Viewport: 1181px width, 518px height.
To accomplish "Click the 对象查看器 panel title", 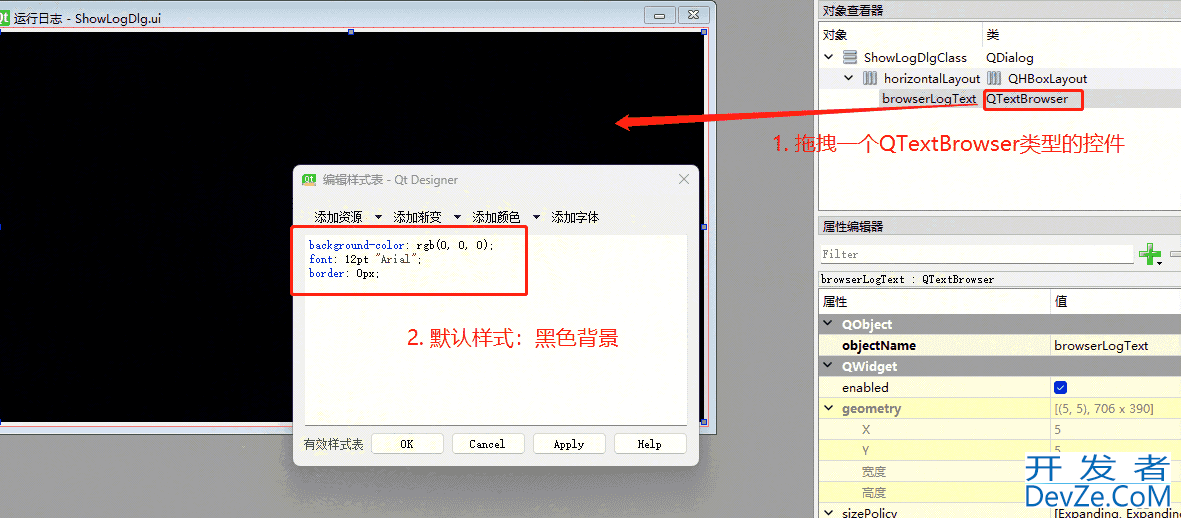I will pos(853,11).
